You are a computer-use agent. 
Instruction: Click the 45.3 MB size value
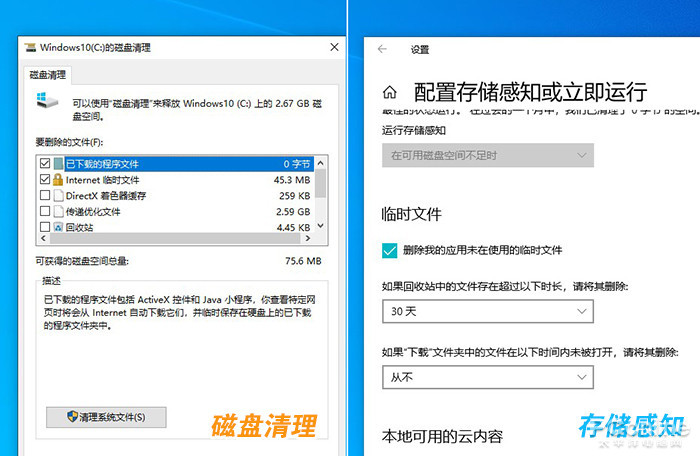click(292, 180)
